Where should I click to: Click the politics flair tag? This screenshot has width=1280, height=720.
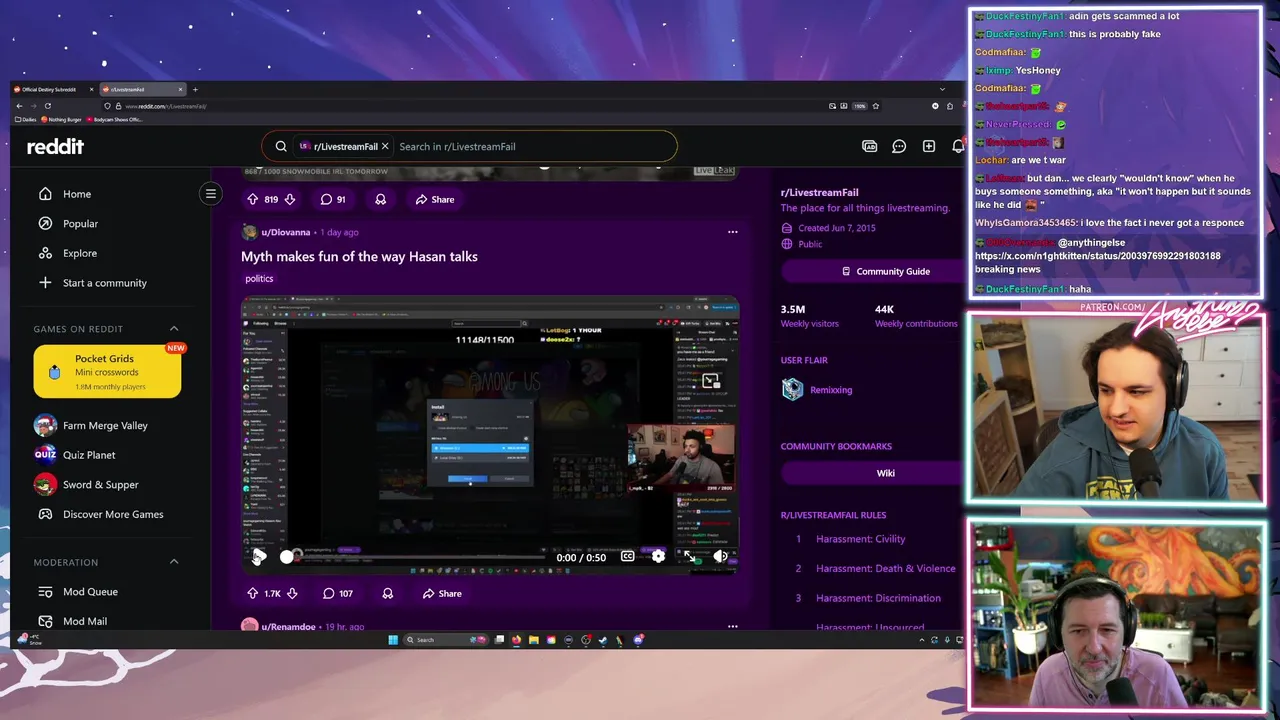coord(259,279)
